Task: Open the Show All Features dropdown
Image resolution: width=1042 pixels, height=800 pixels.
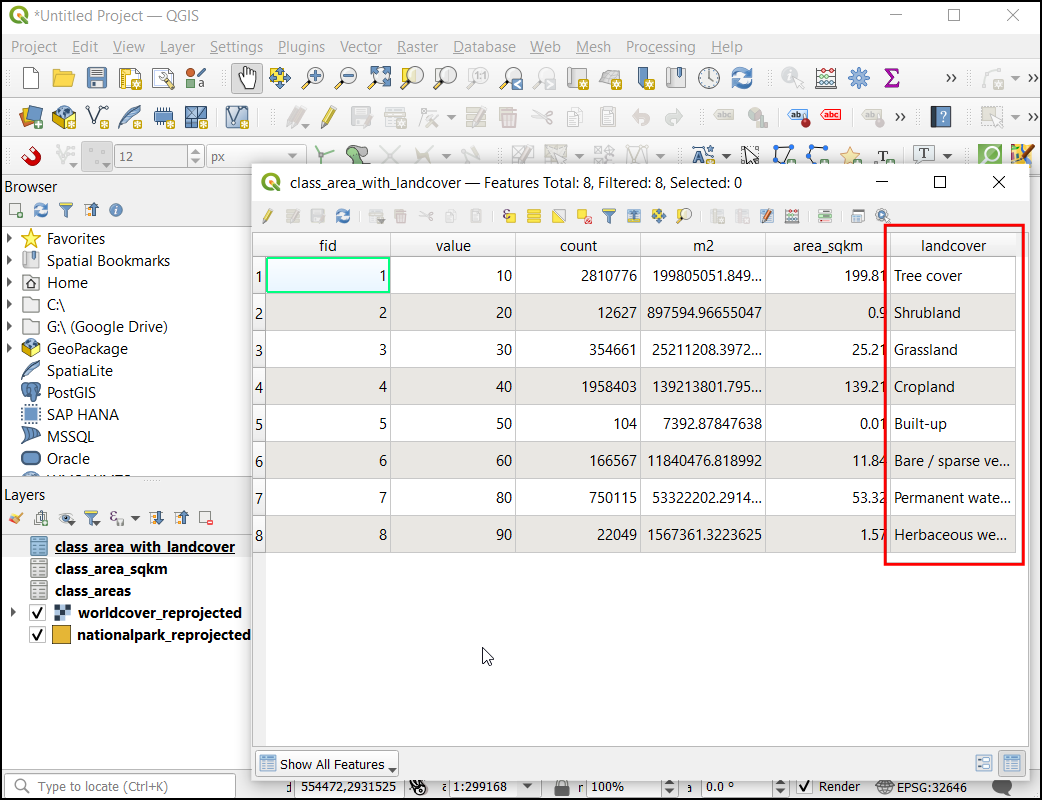Action: pos(328,764)
